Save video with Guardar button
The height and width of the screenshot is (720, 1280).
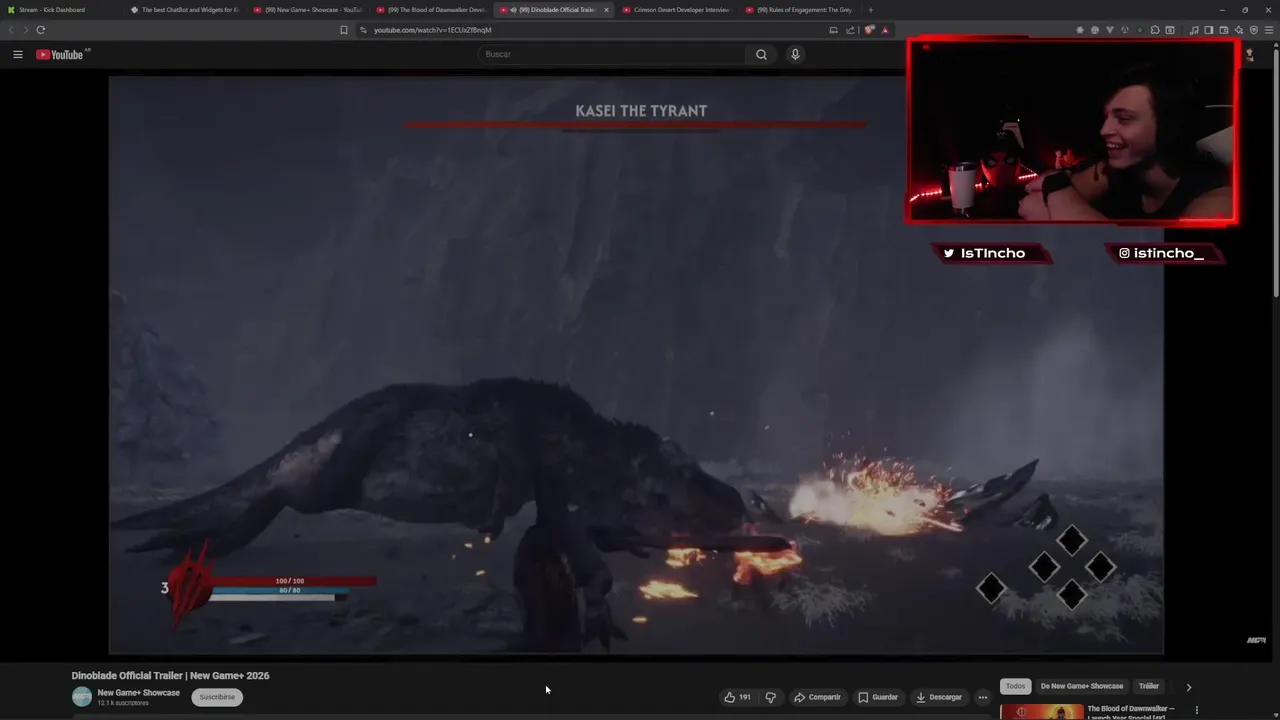coord(878,697)
